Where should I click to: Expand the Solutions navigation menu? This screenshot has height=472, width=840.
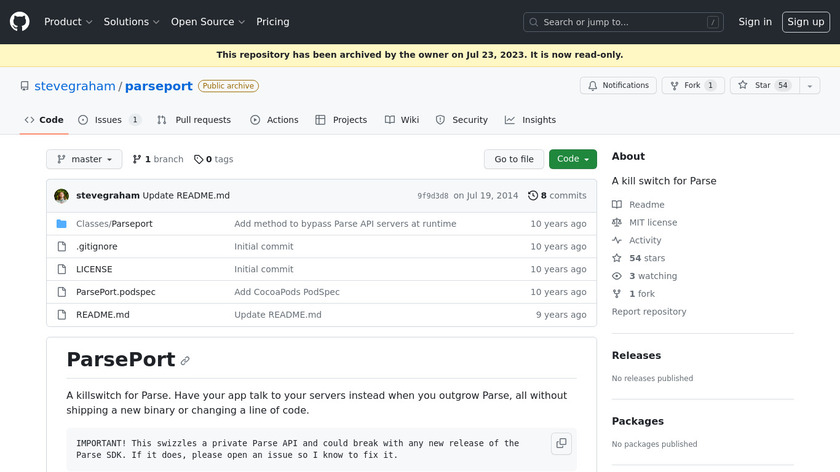point(131,22)
